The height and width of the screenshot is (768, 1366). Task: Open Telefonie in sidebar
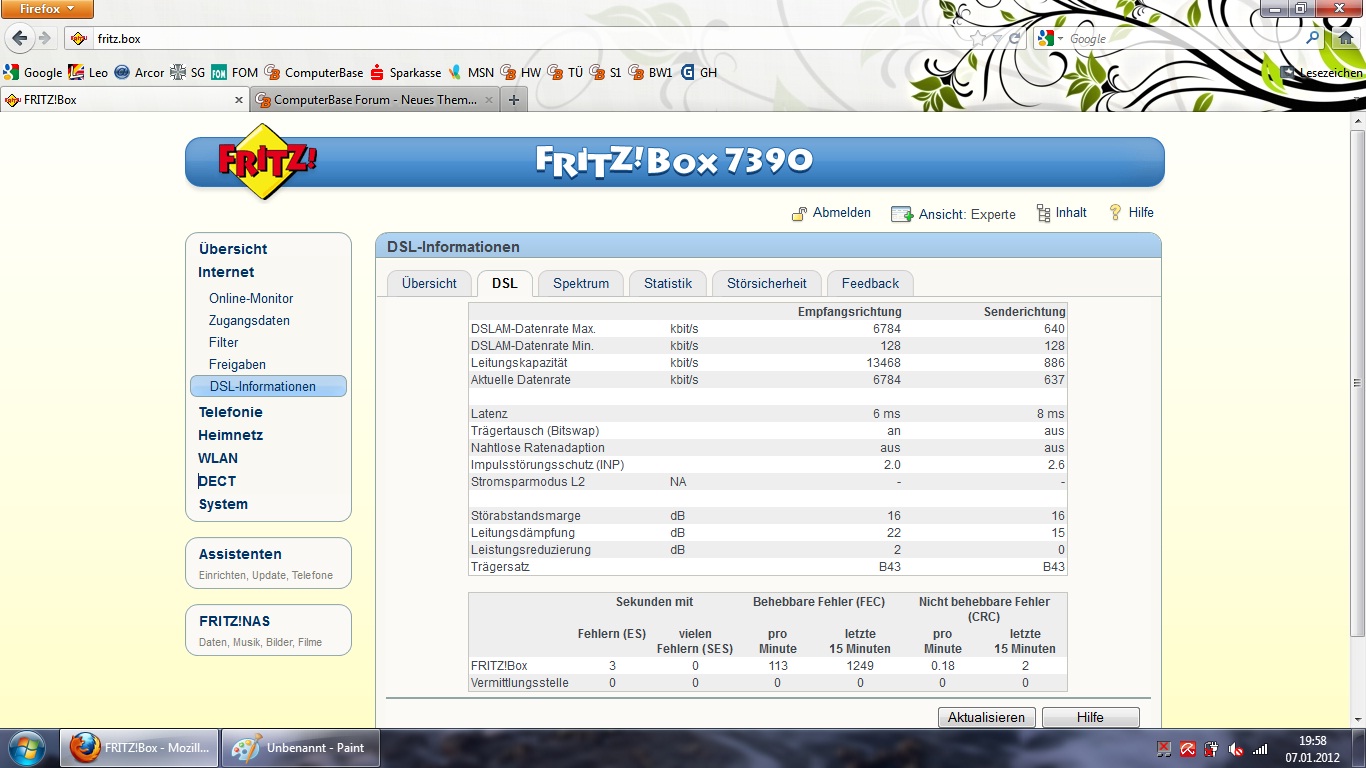[x=230, y=412]
